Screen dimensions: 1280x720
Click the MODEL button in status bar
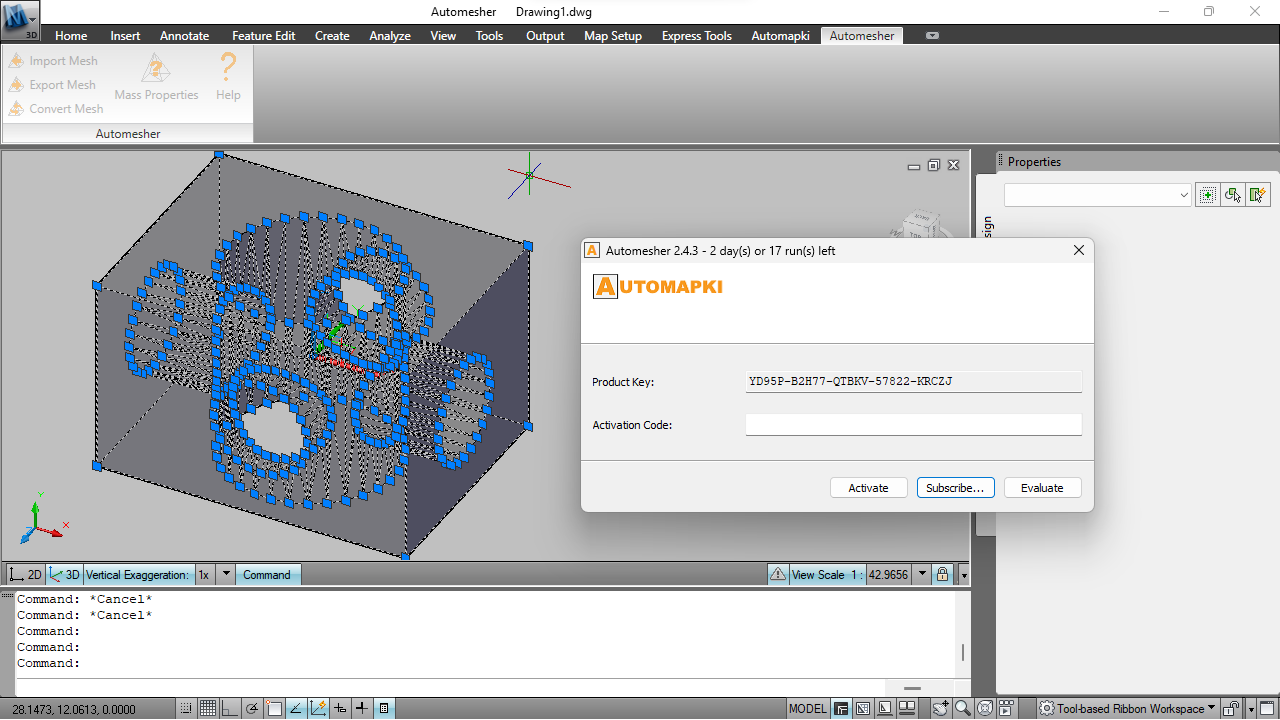(808, 709)
